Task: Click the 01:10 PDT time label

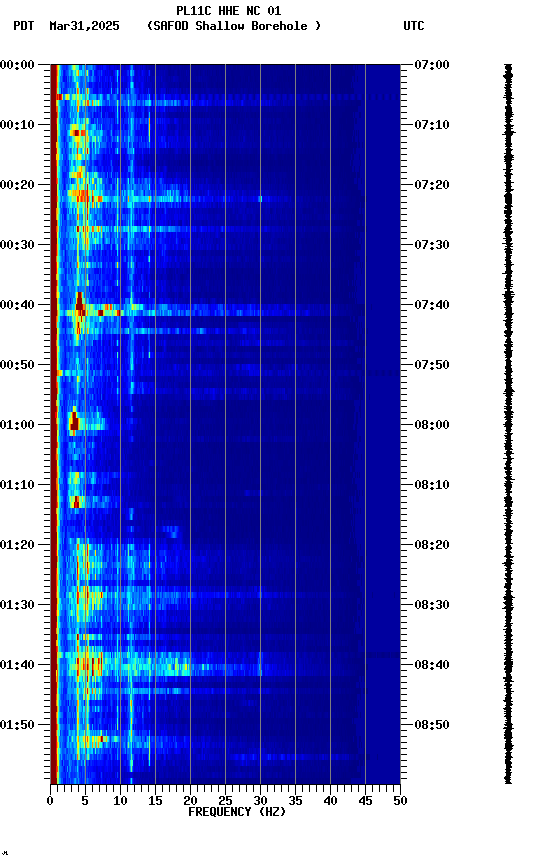Action: point(17,485)
